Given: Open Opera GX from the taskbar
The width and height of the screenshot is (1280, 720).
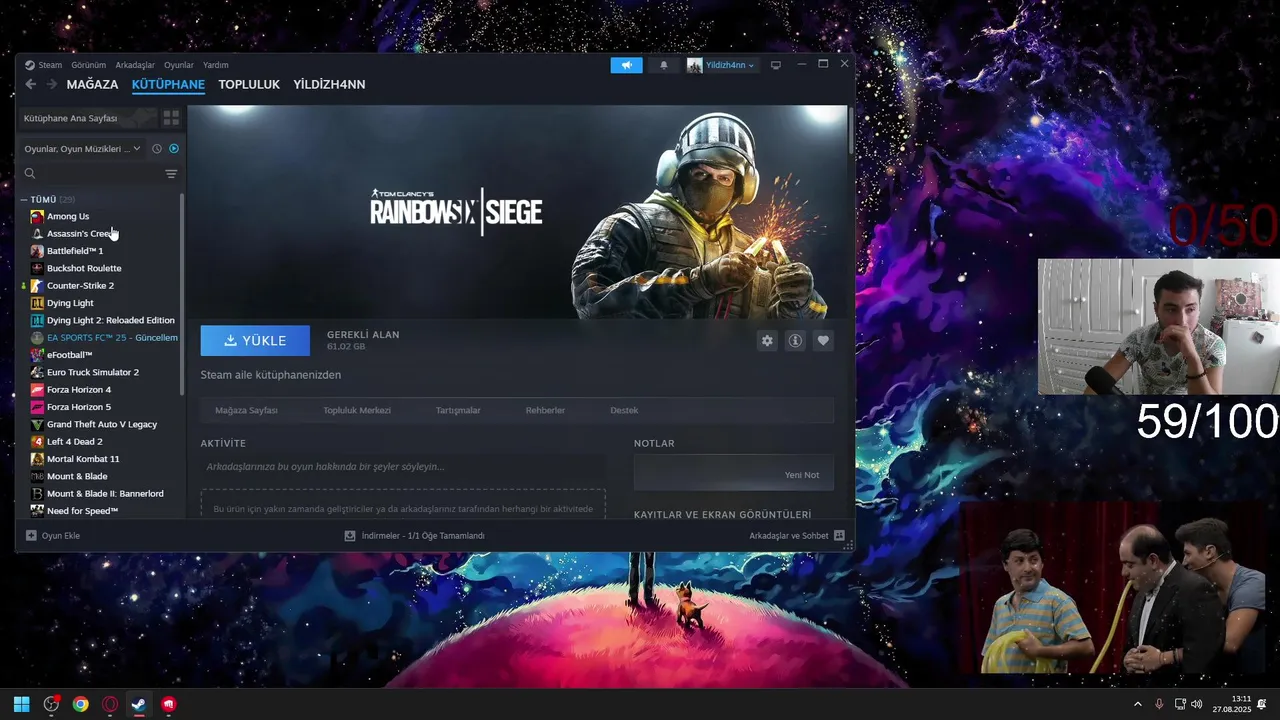Looking at the screenshot, I should [110, 704].
